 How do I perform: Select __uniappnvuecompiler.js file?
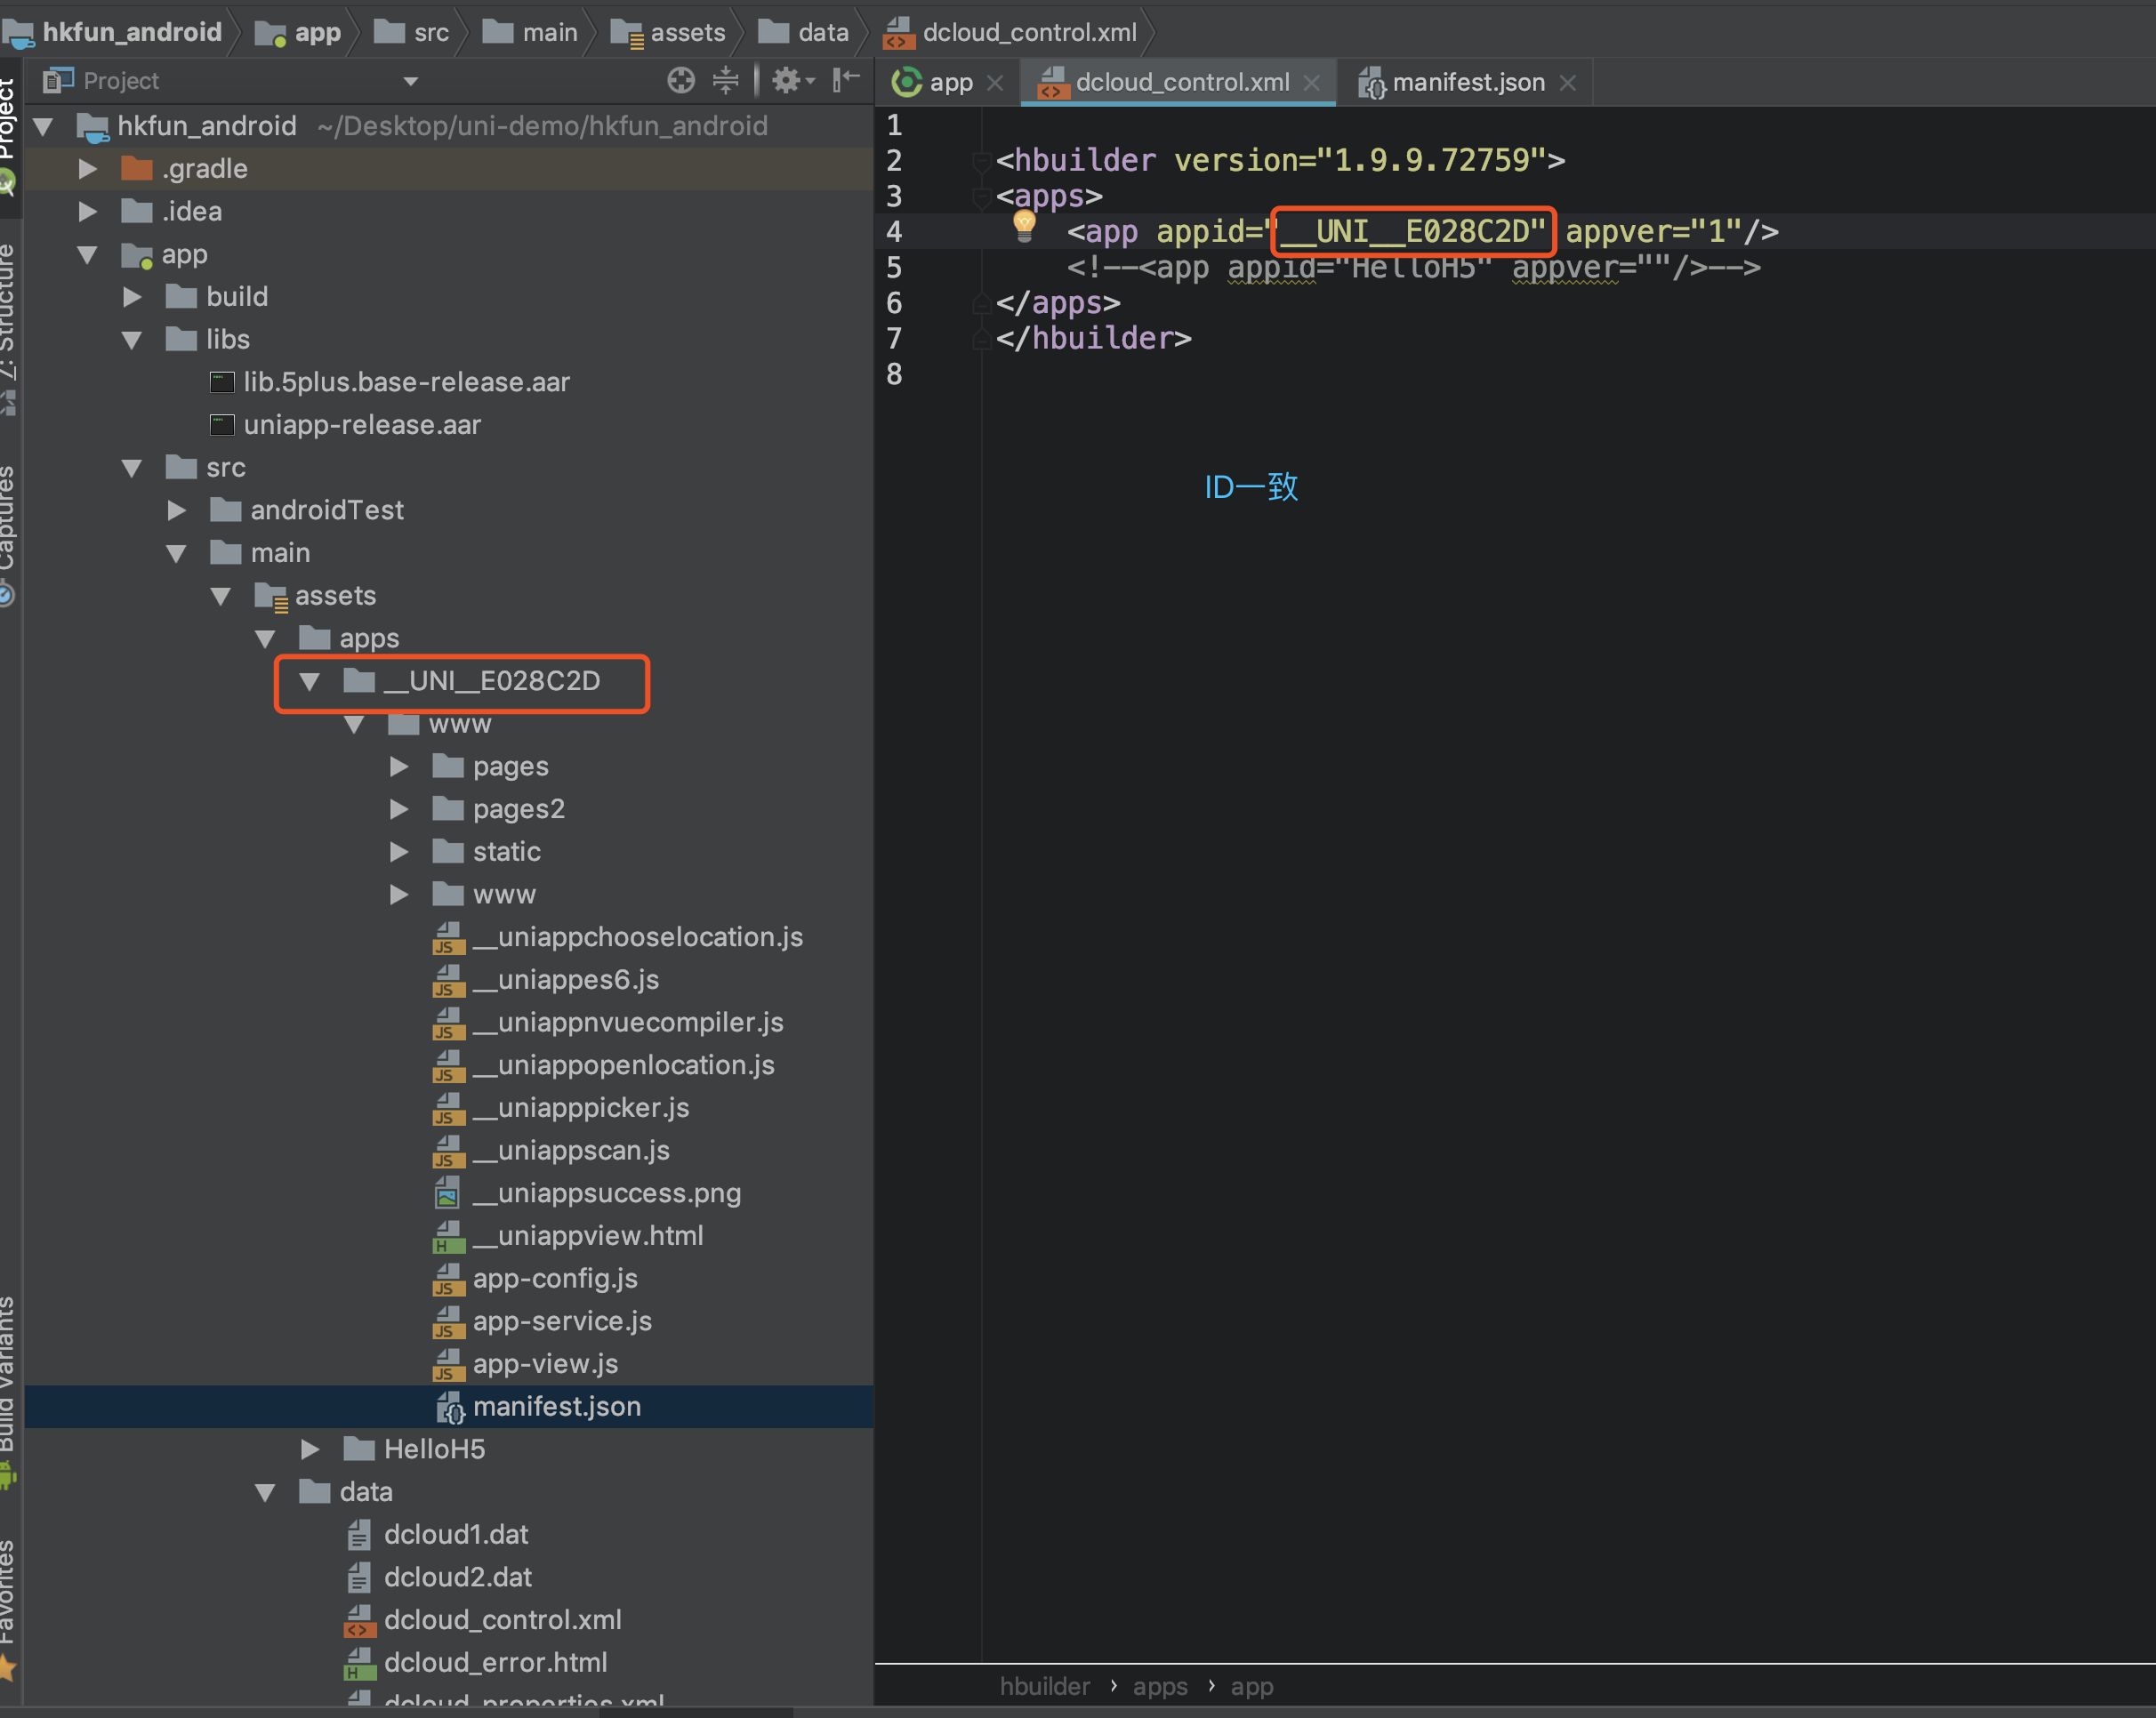[x=608, y=1023]
